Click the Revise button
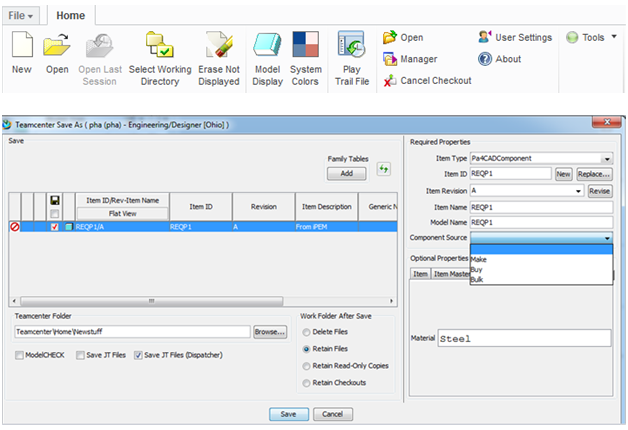Screen dimensions: 628x430 pos(599,191)
